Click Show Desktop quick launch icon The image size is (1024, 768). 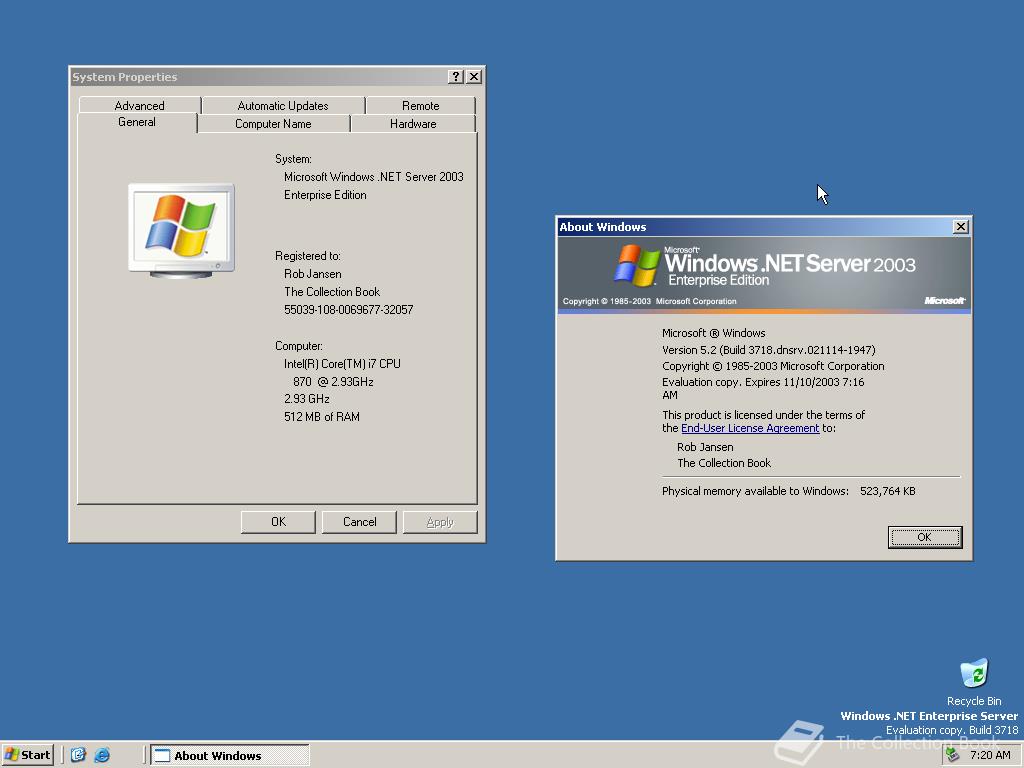pyautogui.click(x=78, y=755)
